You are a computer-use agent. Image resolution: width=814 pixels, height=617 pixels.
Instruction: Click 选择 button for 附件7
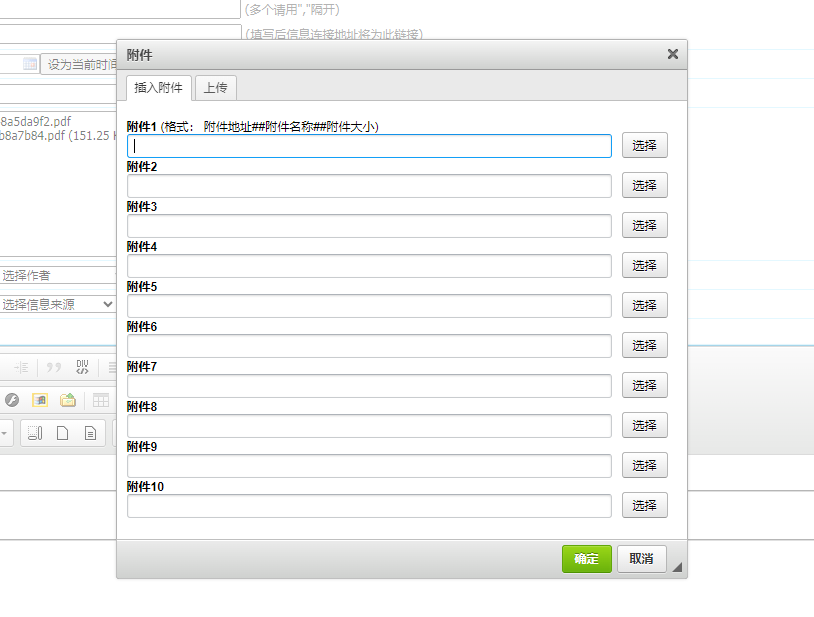tap(645, 385)
